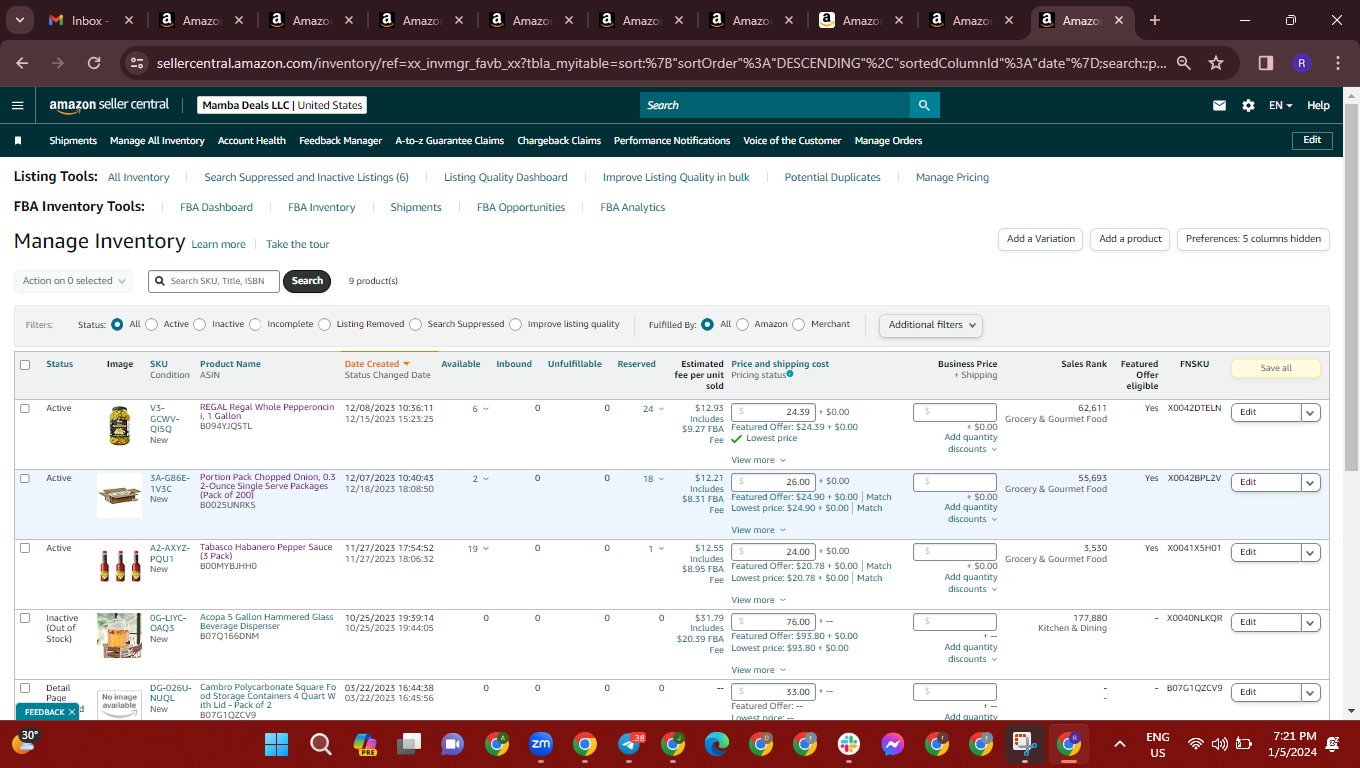Image resolution: width=1360 pixels, height=768 pixels.
Task: Open the tab search chevron in Chrome
Action: [20, 20]
